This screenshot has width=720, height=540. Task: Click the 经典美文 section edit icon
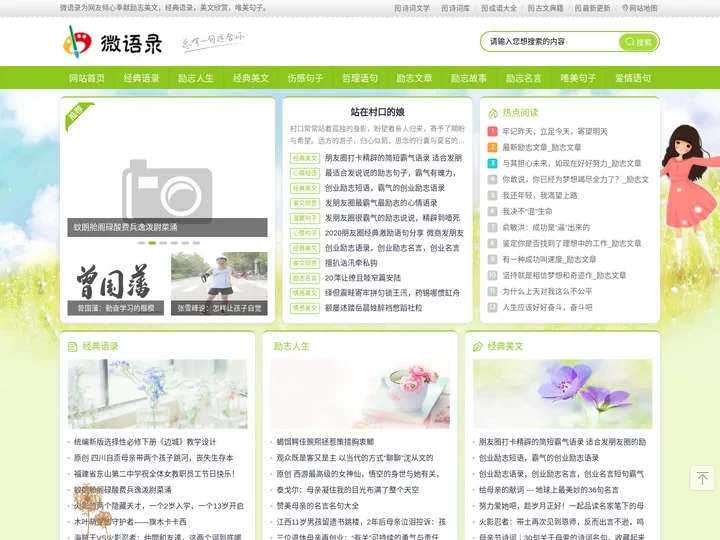click(x=478, y=347)
